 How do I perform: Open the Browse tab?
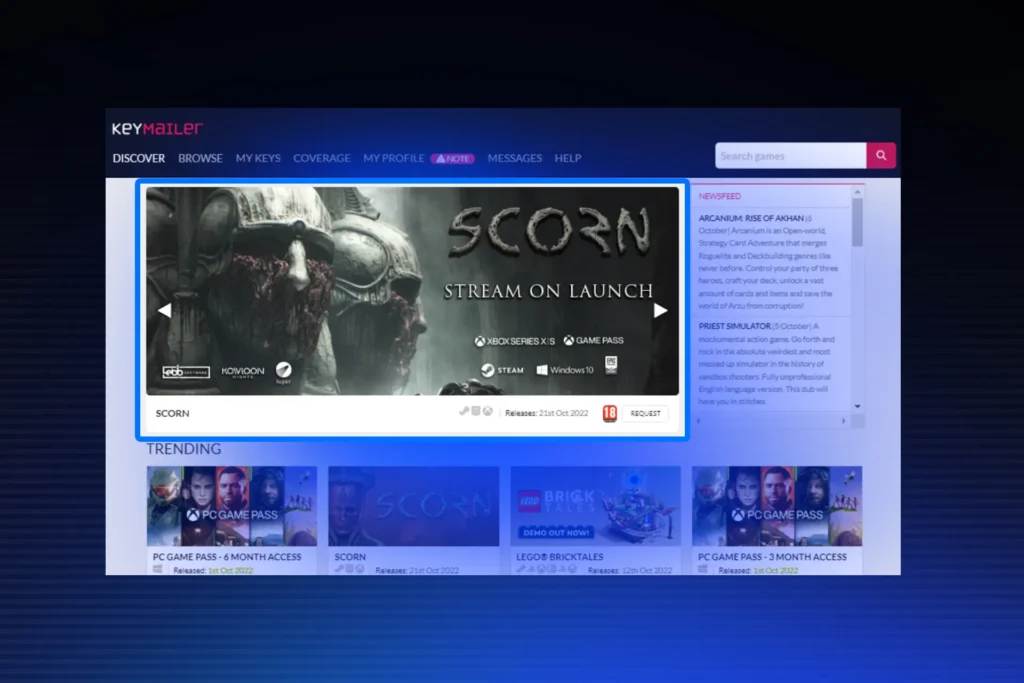(200, 158)
